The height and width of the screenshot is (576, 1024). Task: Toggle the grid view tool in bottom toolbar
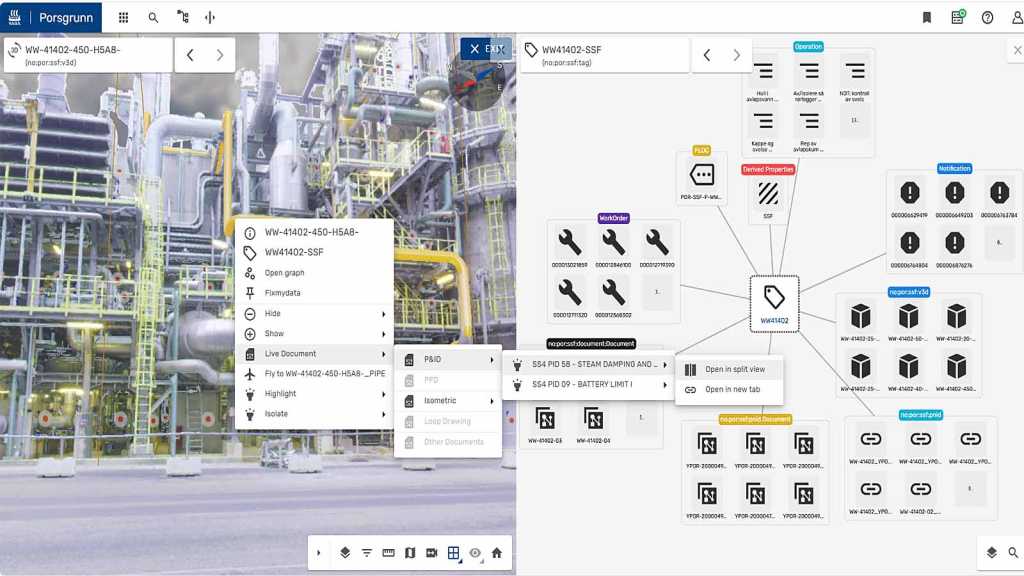[454, 552]
